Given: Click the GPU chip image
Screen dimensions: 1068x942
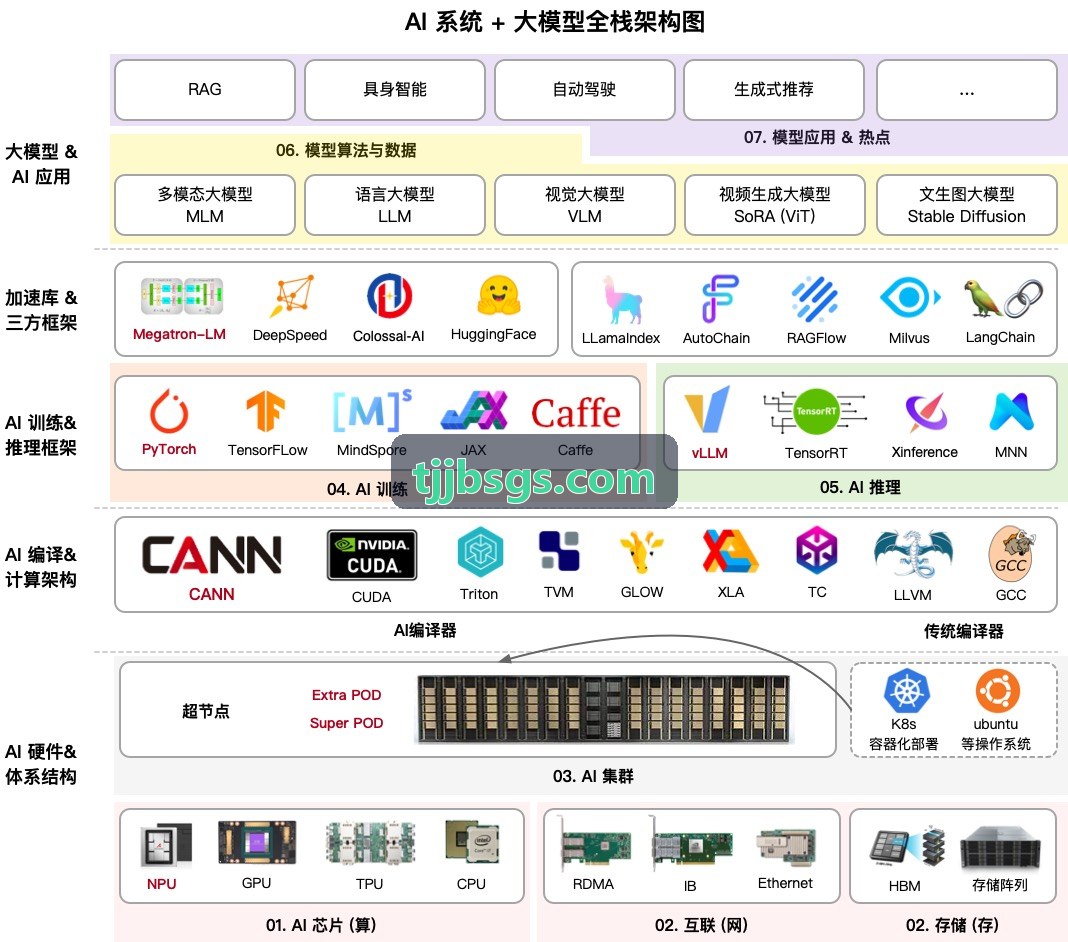Looking at the screenshot, I should 257,842.
